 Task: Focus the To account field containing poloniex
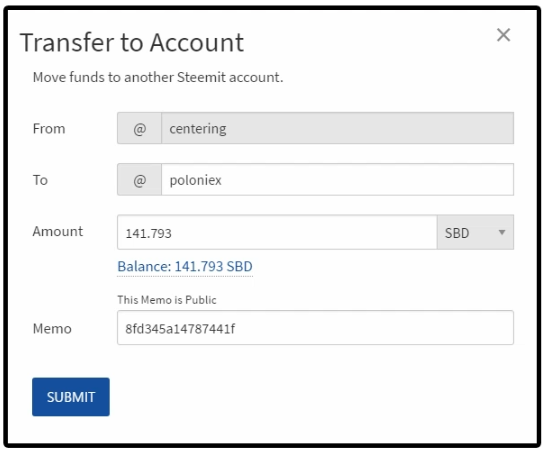pos(337,180)
